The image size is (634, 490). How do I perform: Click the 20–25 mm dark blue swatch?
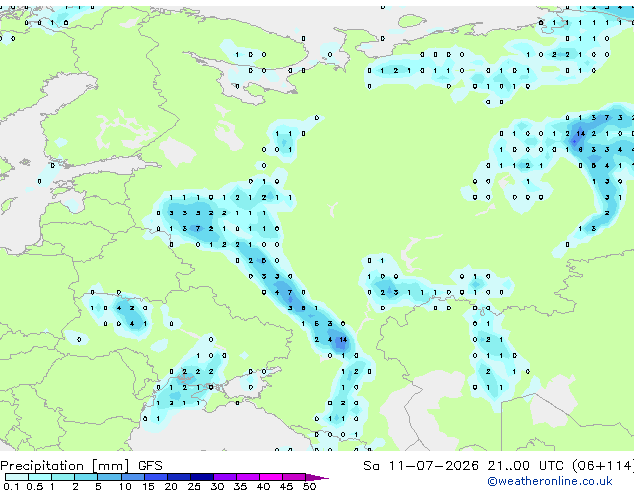(x=179, y=477)
